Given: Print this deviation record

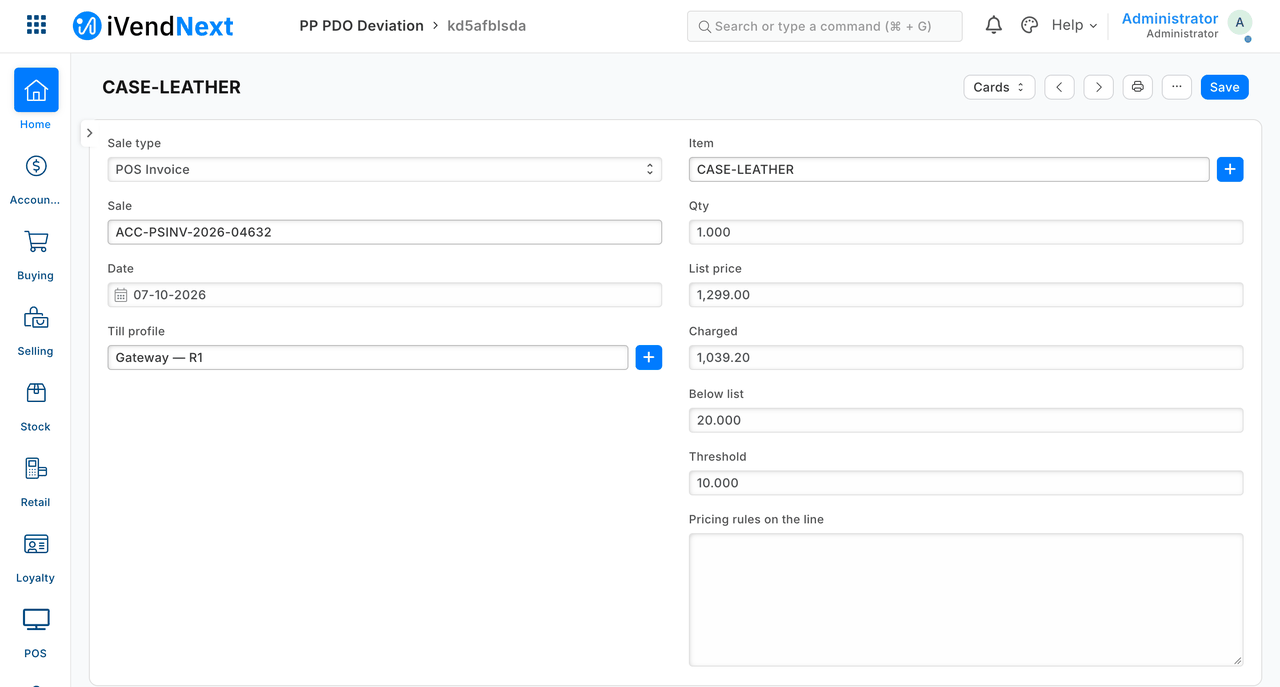Looking at the screenshot, I should point(1138,87).
